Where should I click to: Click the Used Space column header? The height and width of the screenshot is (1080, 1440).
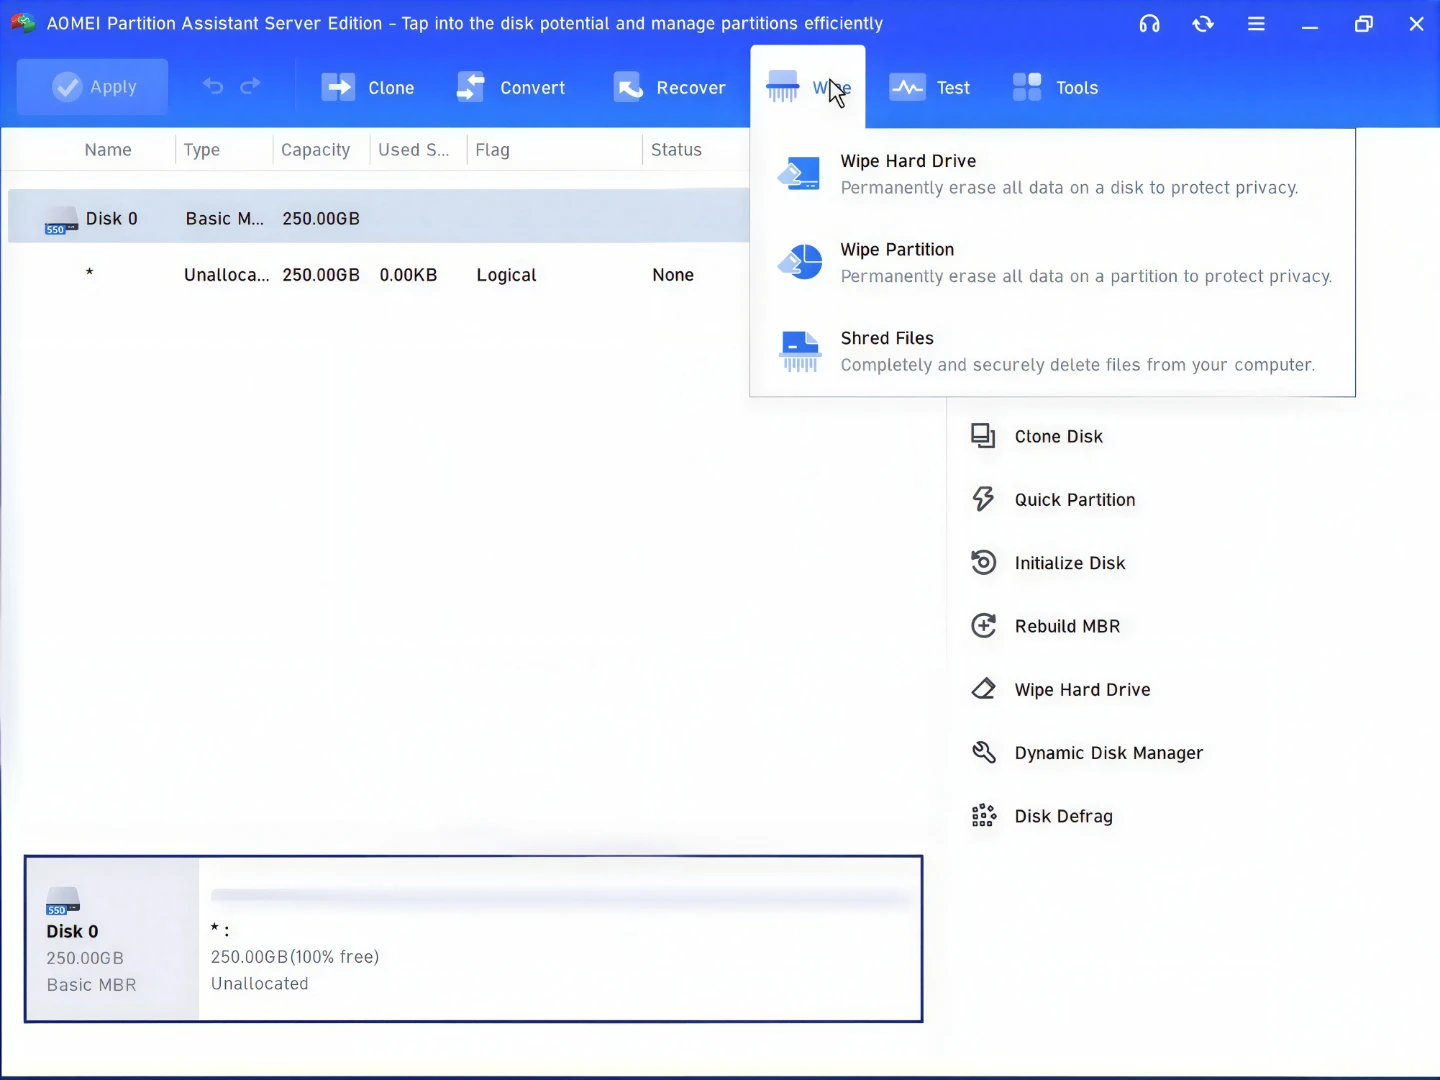coord(414,150)
